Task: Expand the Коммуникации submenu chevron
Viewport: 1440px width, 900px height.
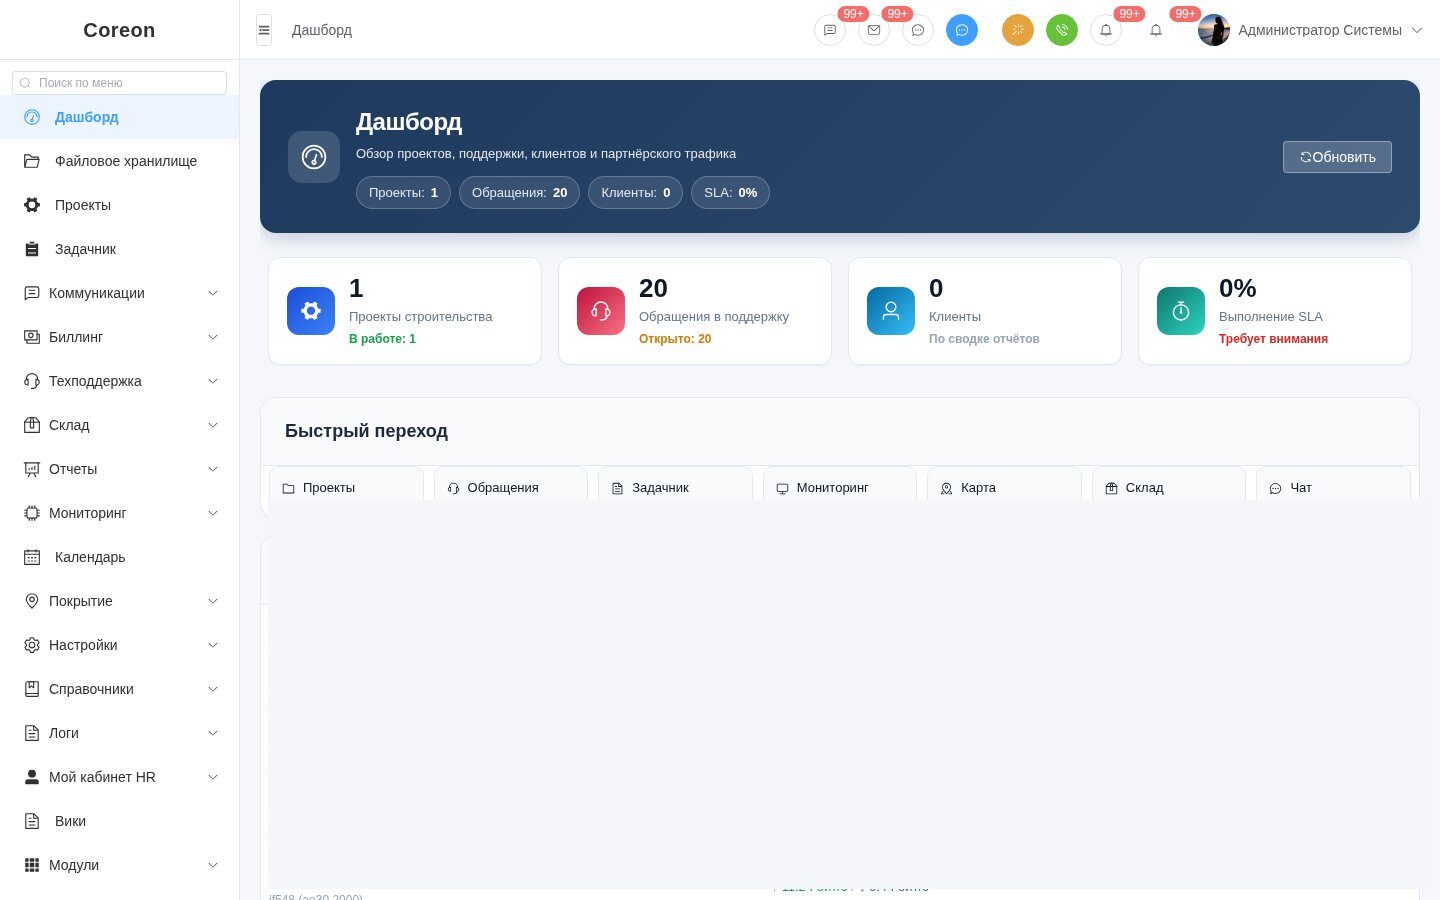Action: point(213,293)
